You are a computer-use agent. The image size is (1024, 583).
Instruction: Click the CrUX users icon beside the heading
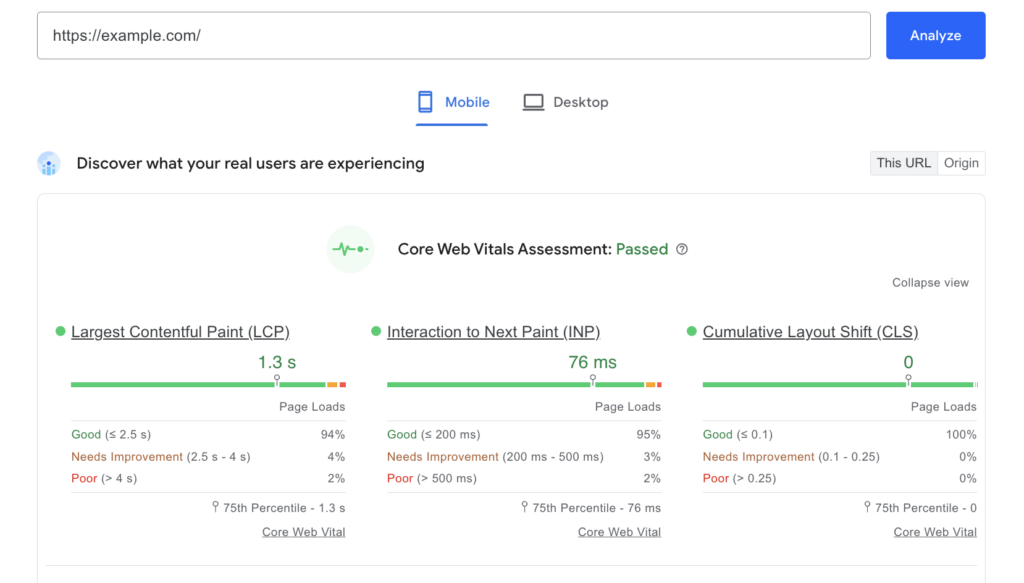pos(48,163)
